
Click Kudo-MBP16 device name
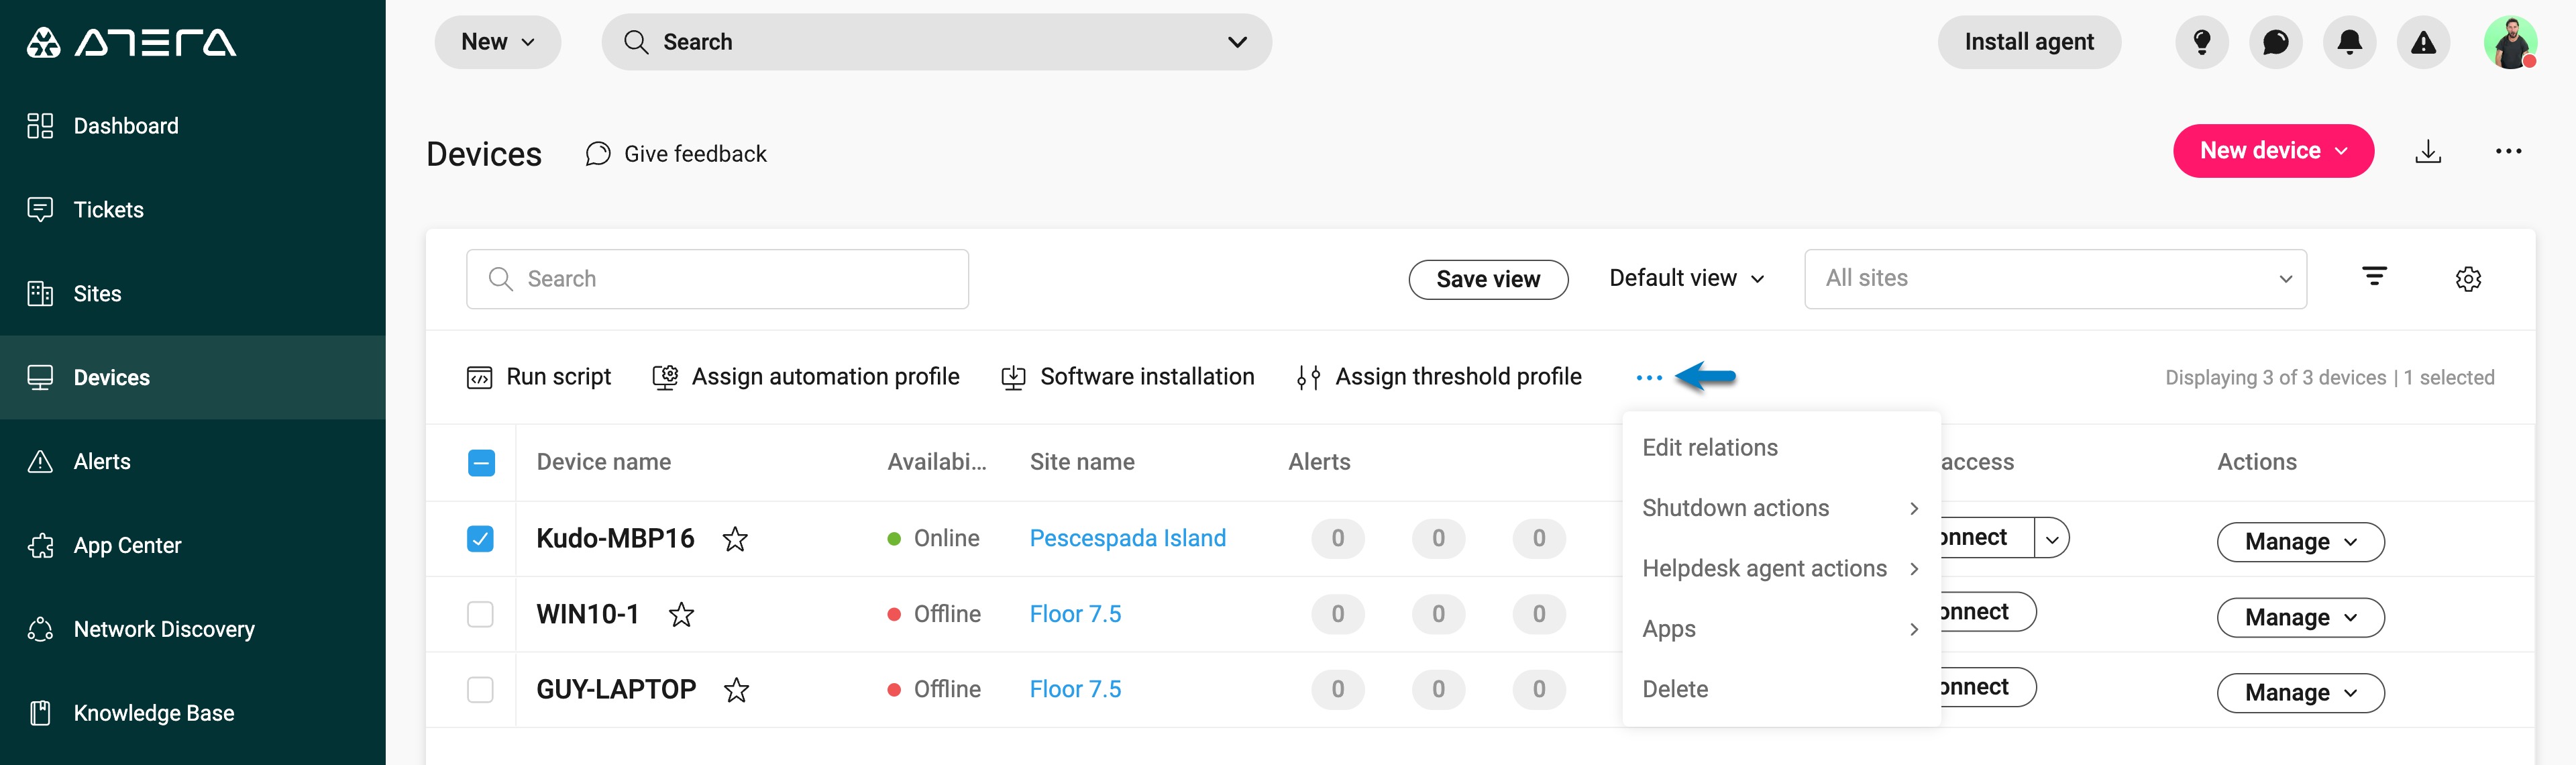615,538
